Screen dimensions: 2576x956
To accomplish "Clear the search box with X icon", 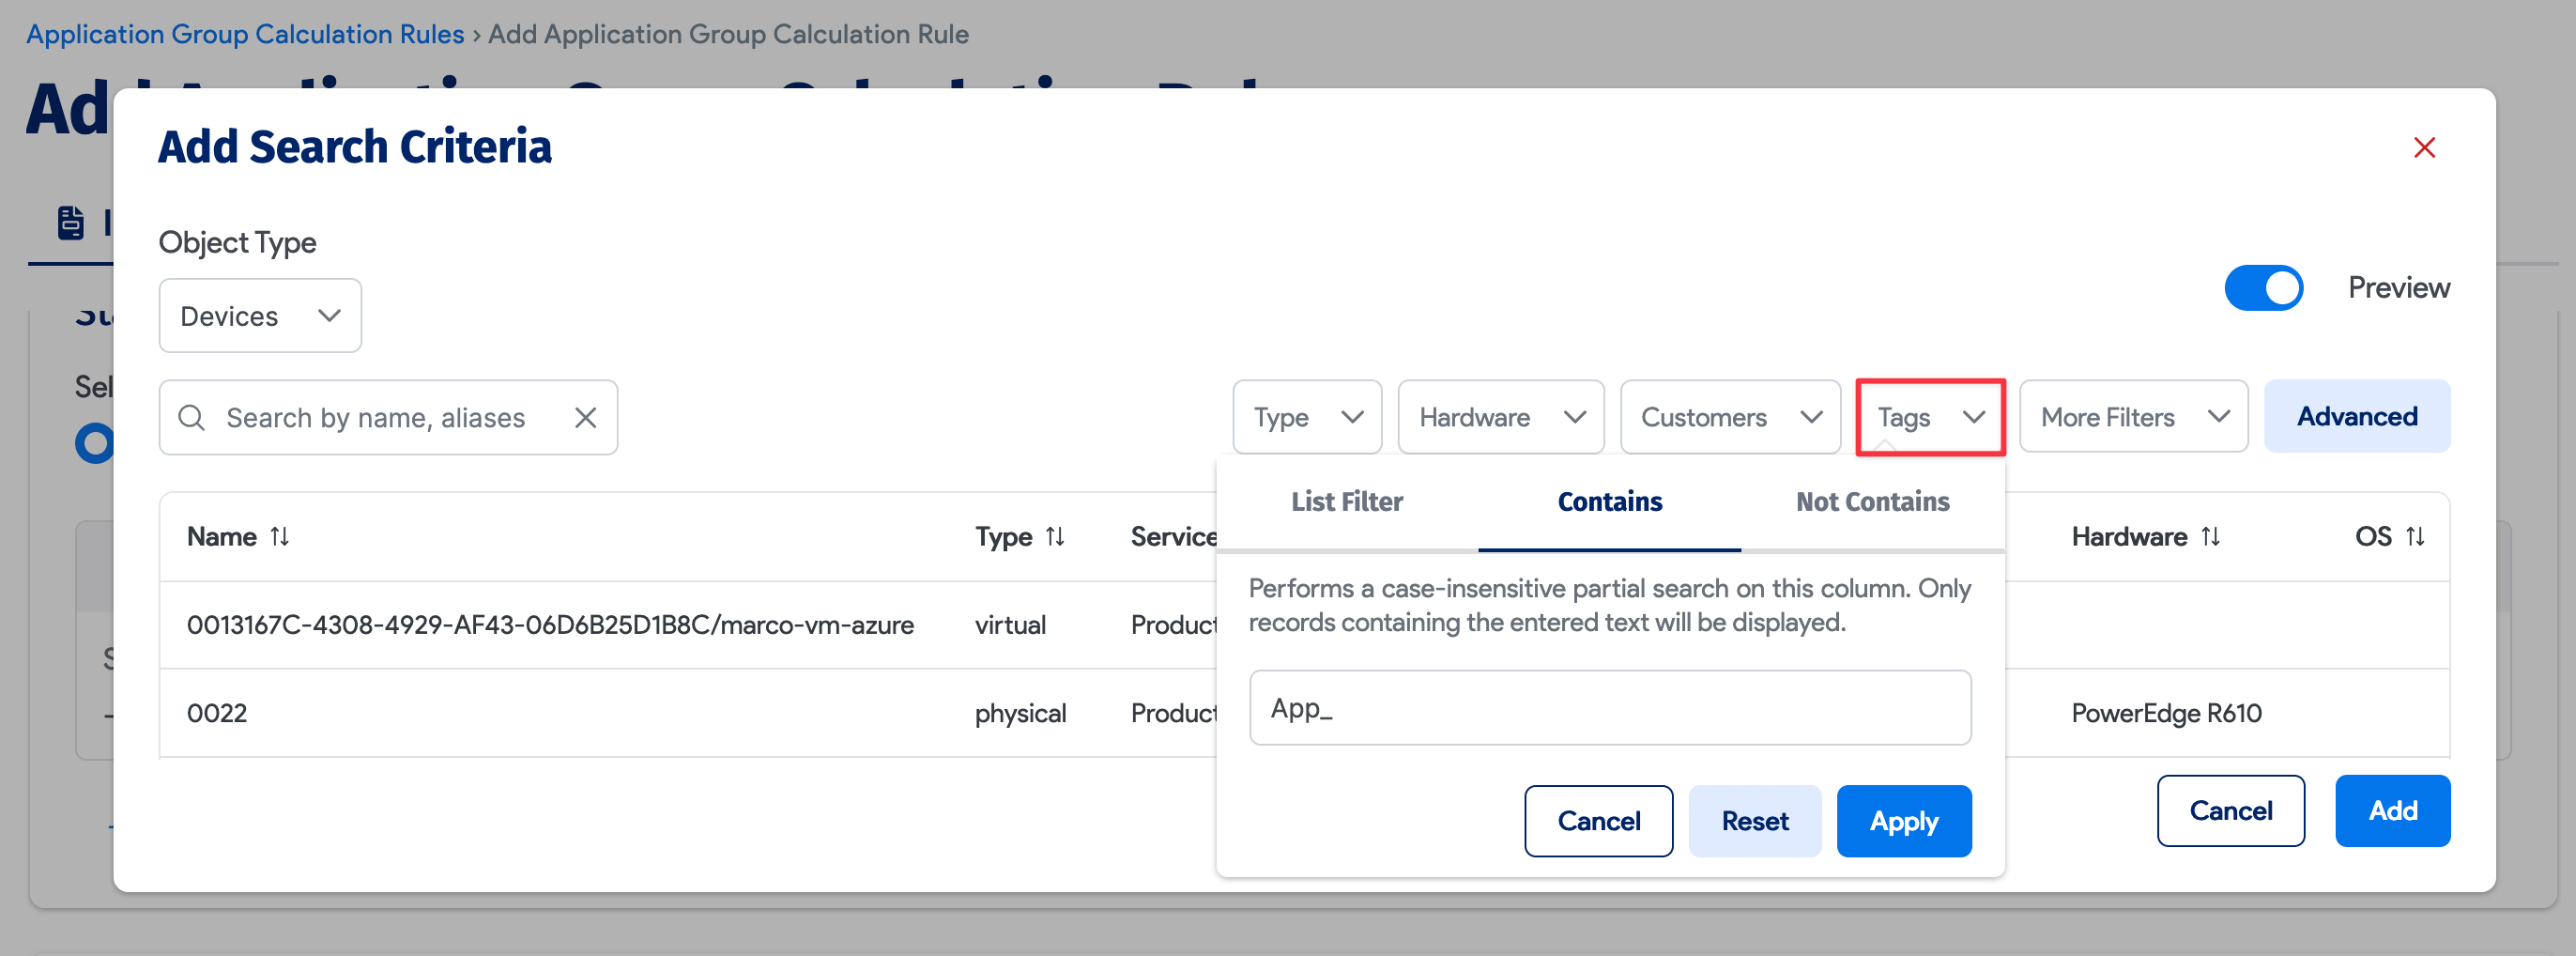I will [x=585, y=418].
